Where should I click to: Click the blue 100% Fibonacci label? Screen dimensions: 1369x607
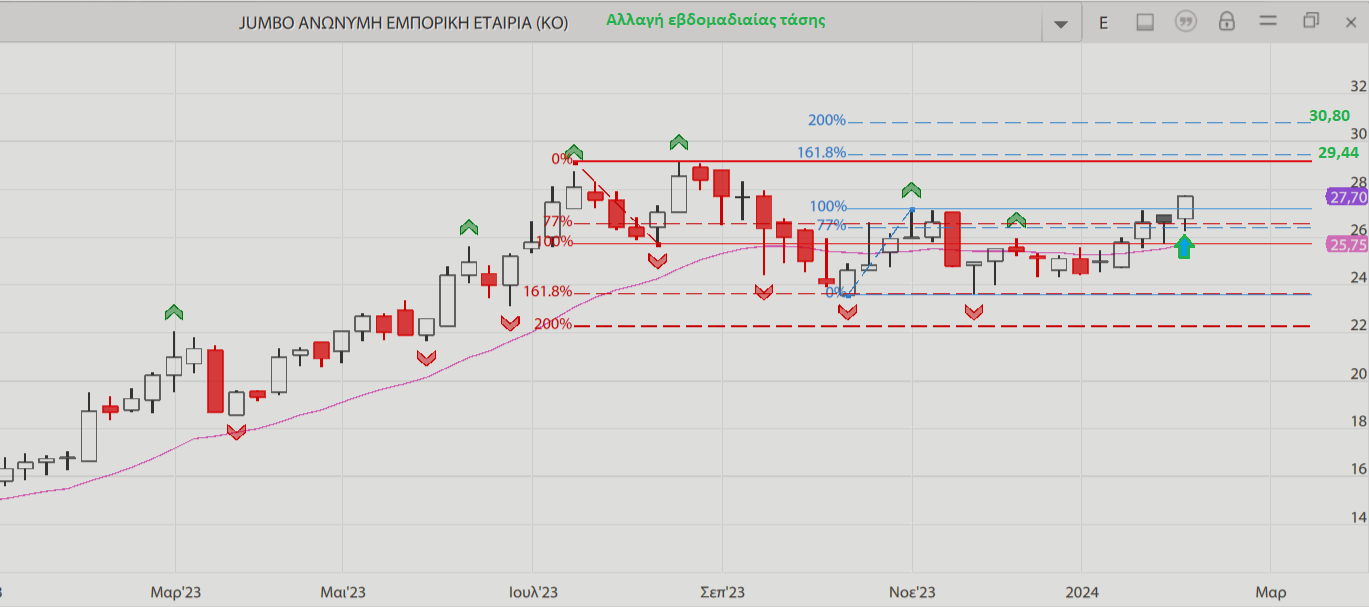click(828, 207)
